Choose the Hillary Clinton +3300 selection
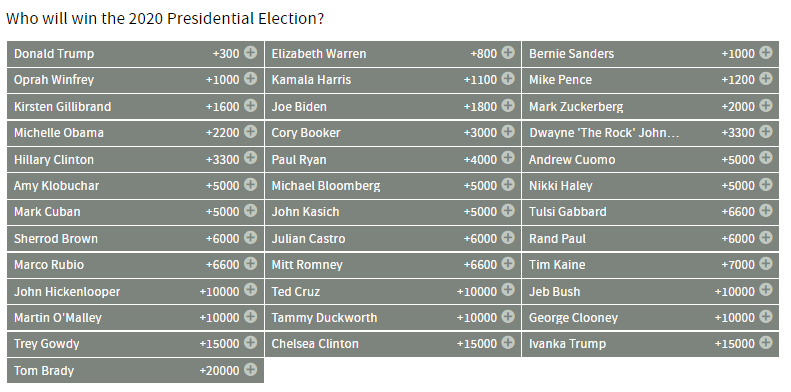The width and height of the screenshot is (791, 392). click(135, 159)
